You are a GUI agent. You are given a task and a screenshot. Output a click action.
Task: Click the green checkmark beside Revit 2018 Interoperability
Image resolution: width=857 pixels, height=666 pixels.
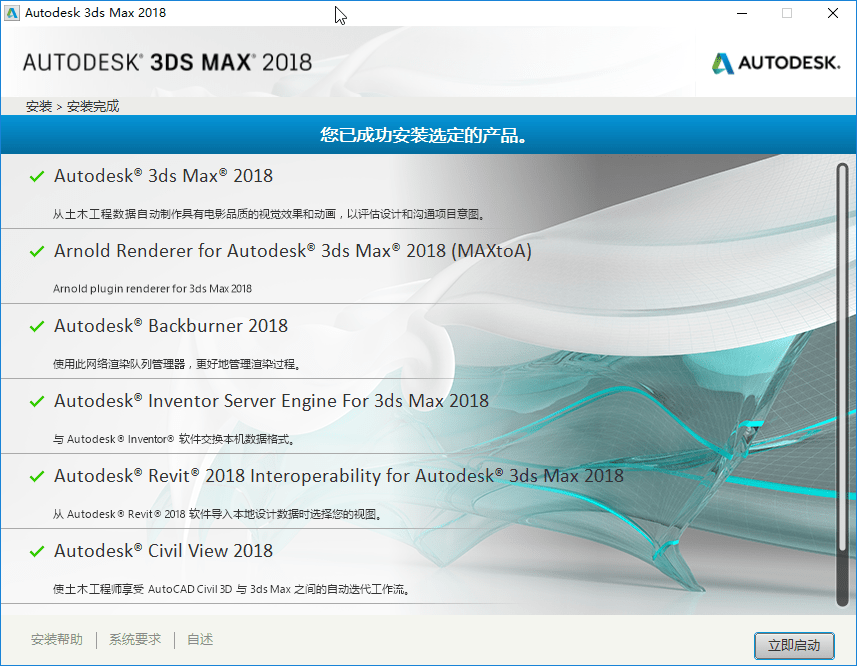click(37, 476)
